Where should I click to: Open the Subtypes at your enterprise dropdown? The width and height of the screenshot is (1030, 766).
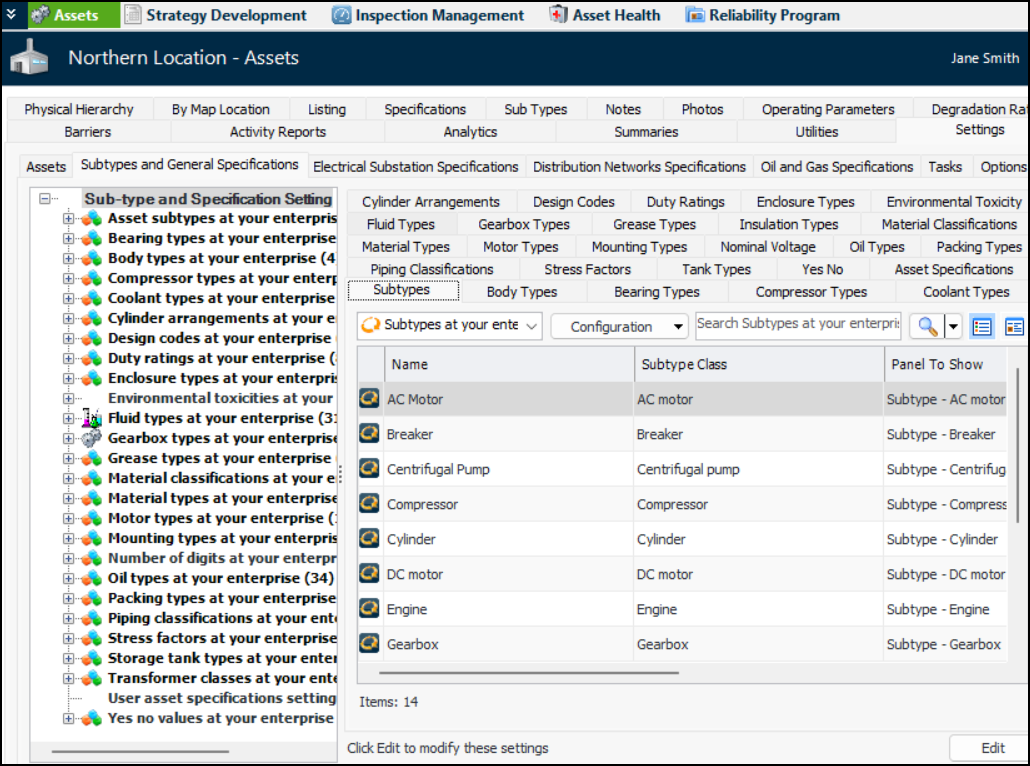(x=450, y=326)
